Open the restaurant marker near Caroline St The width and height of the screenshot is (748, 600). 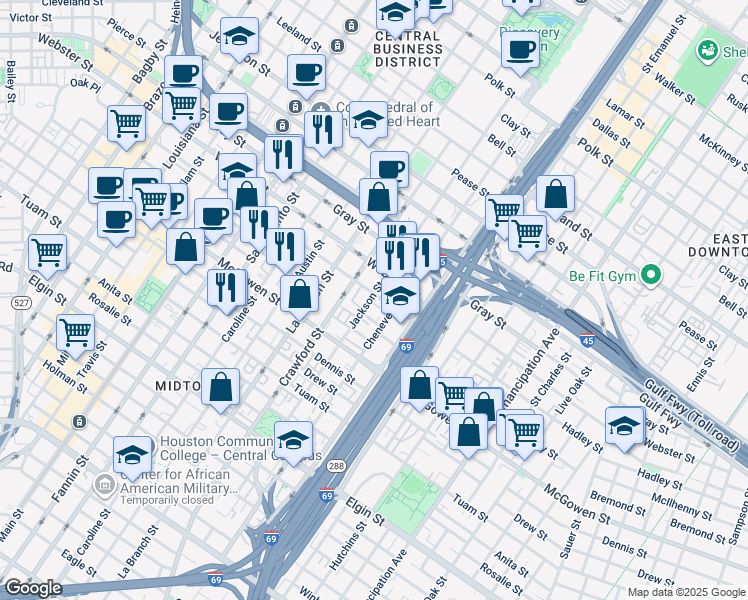tap(227, 290)
